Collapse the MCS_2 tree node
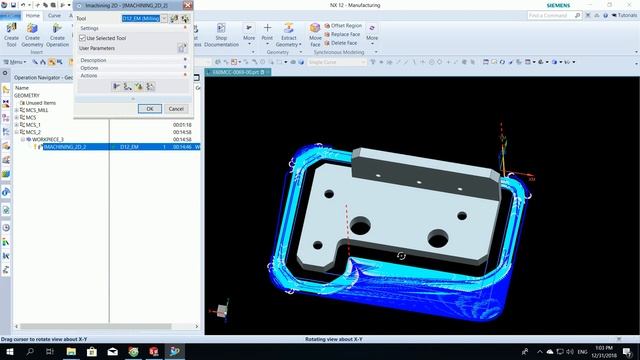 pos(17,132)
